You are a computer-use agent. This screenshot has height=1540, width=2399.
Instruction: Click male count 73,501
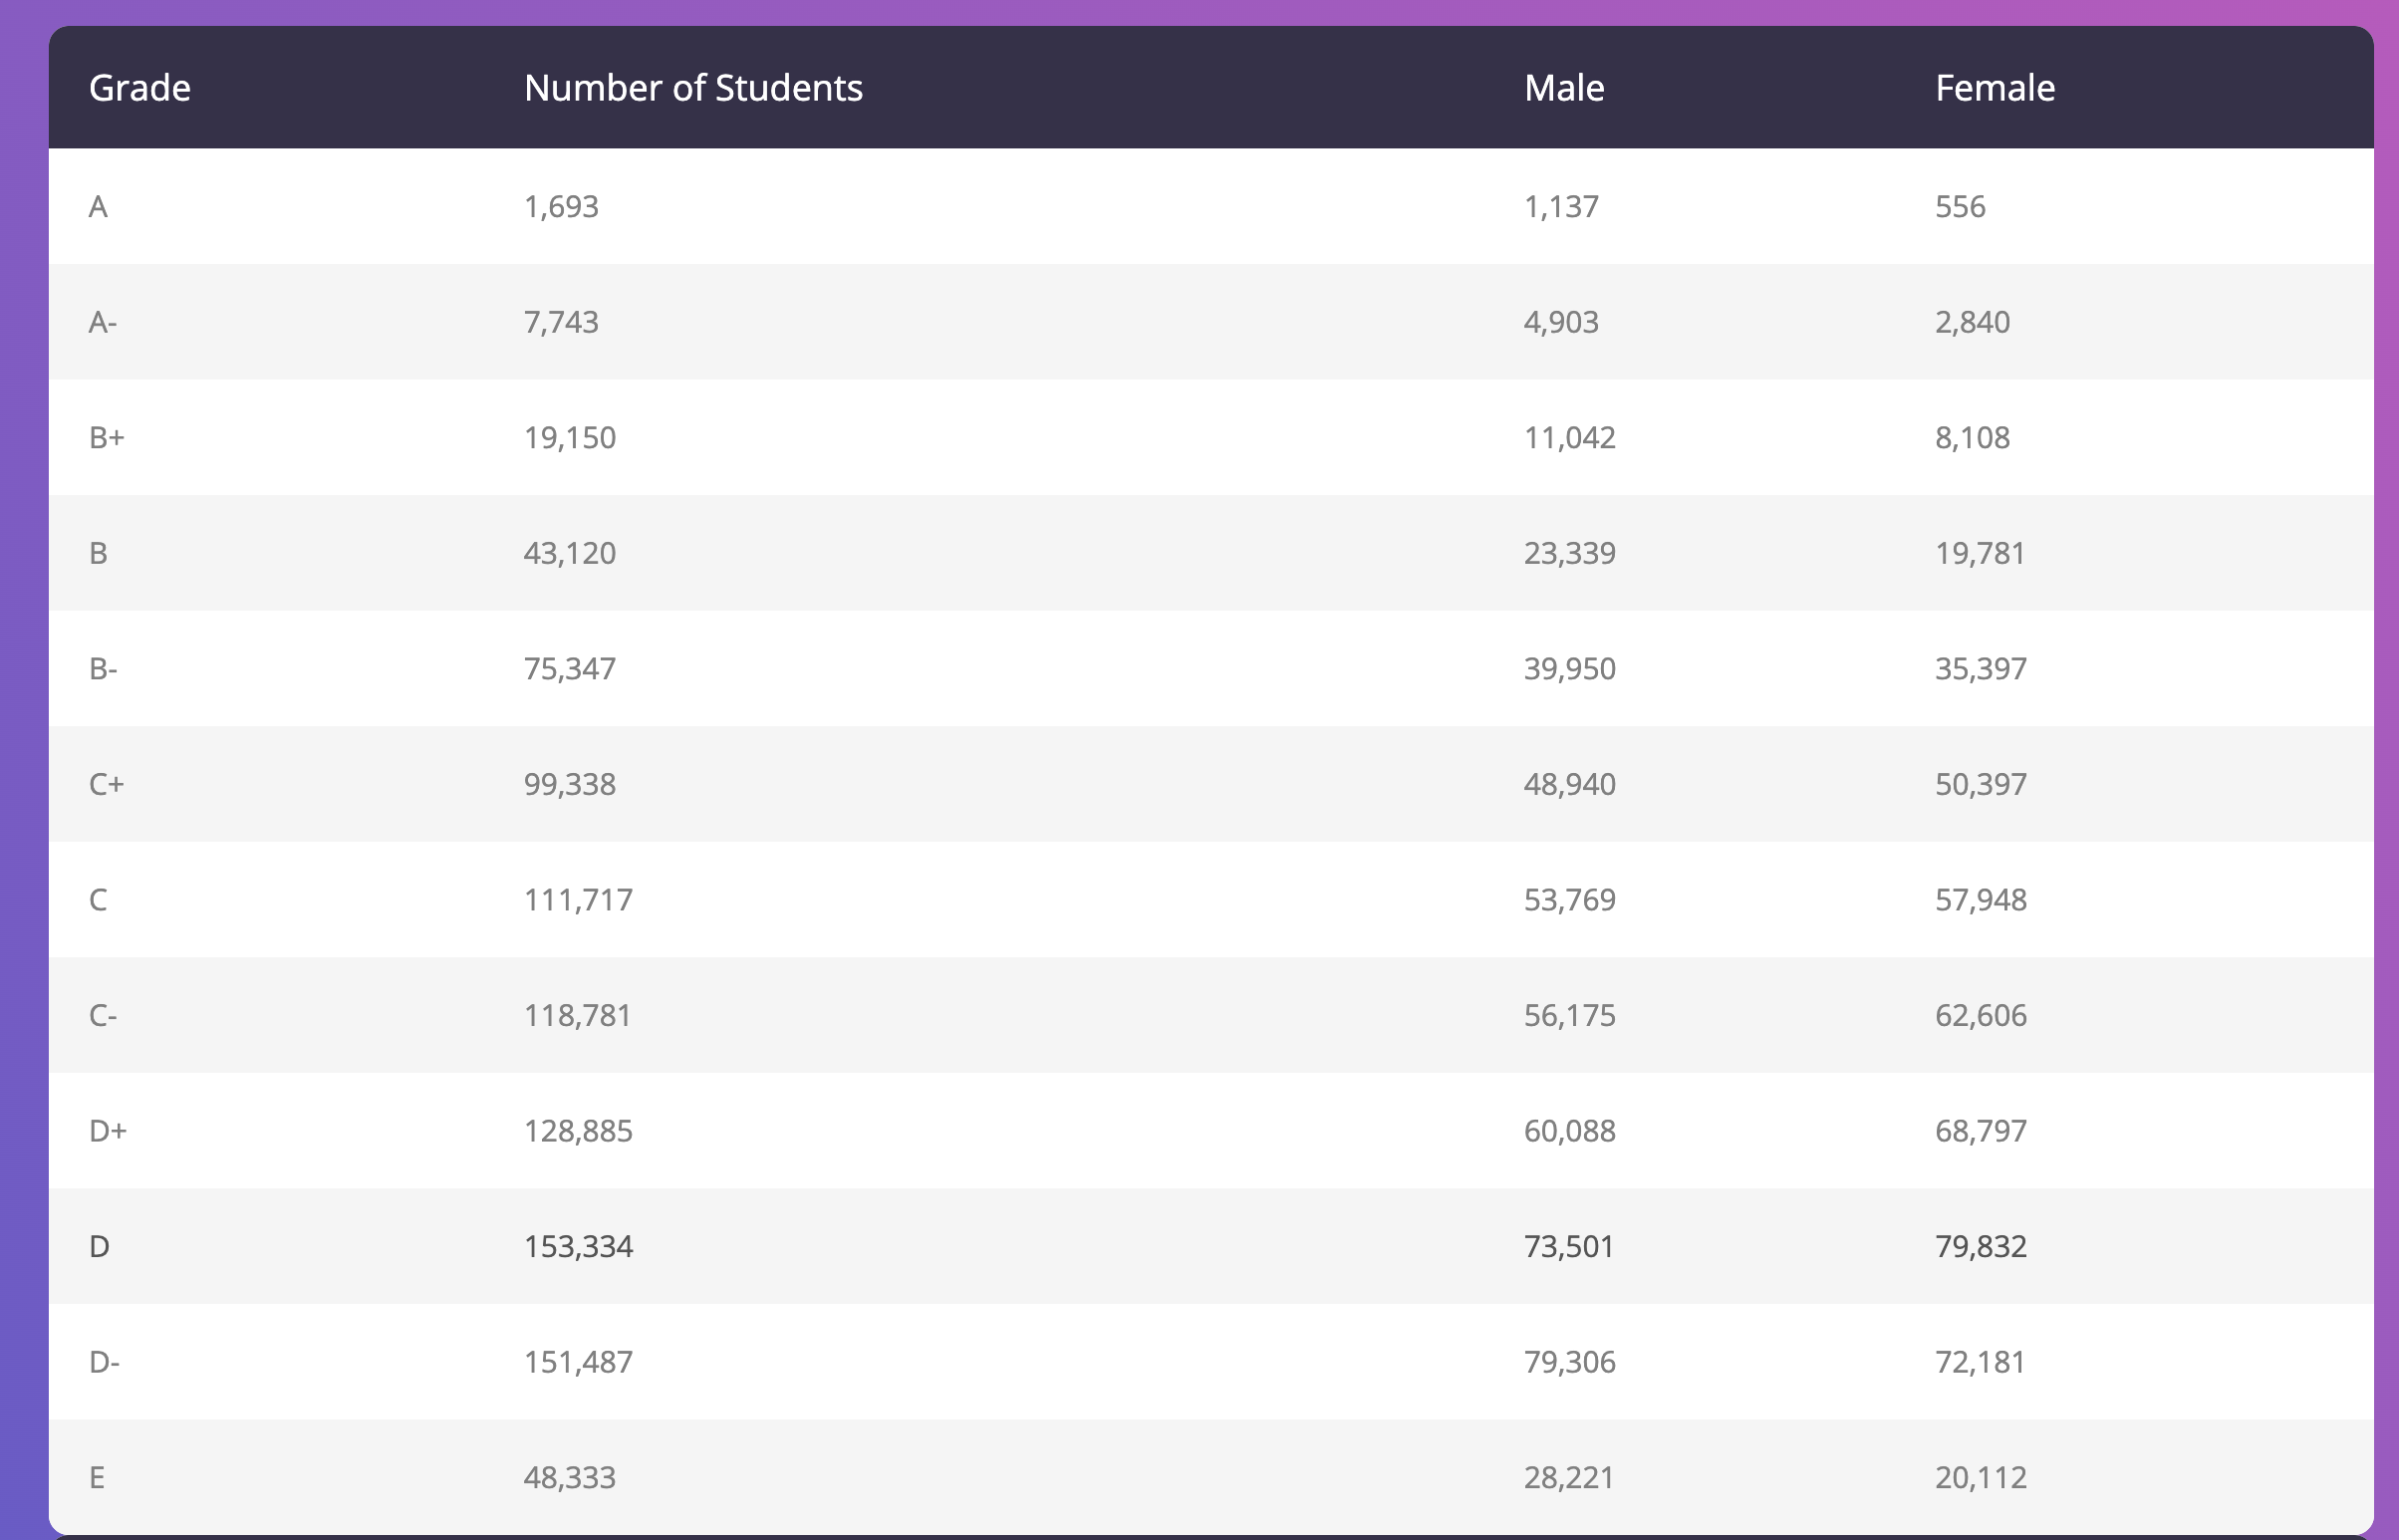coord(1569,1246)
